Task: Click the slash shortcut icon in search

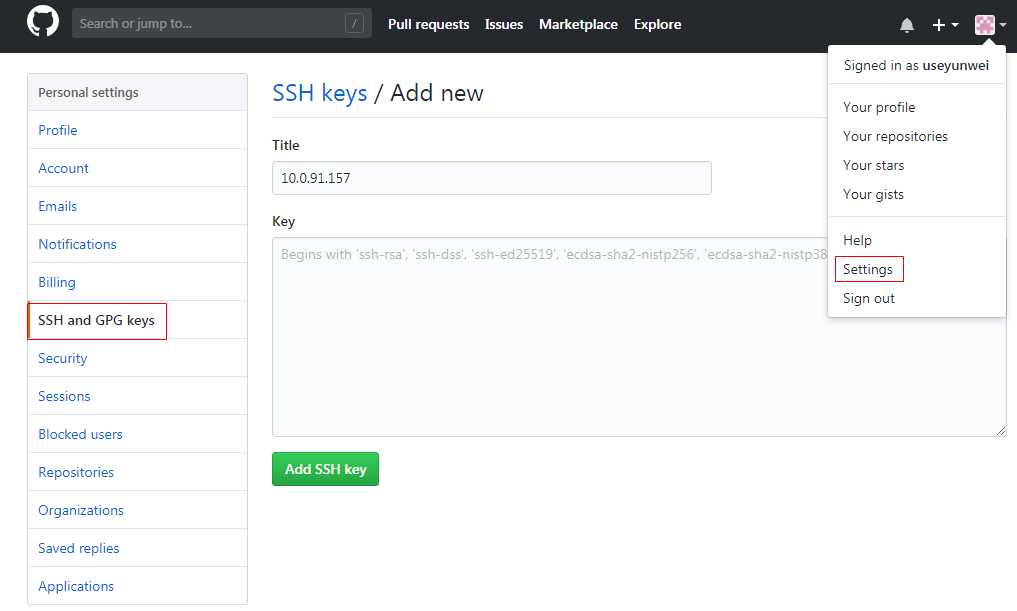Action: (354, 24)
